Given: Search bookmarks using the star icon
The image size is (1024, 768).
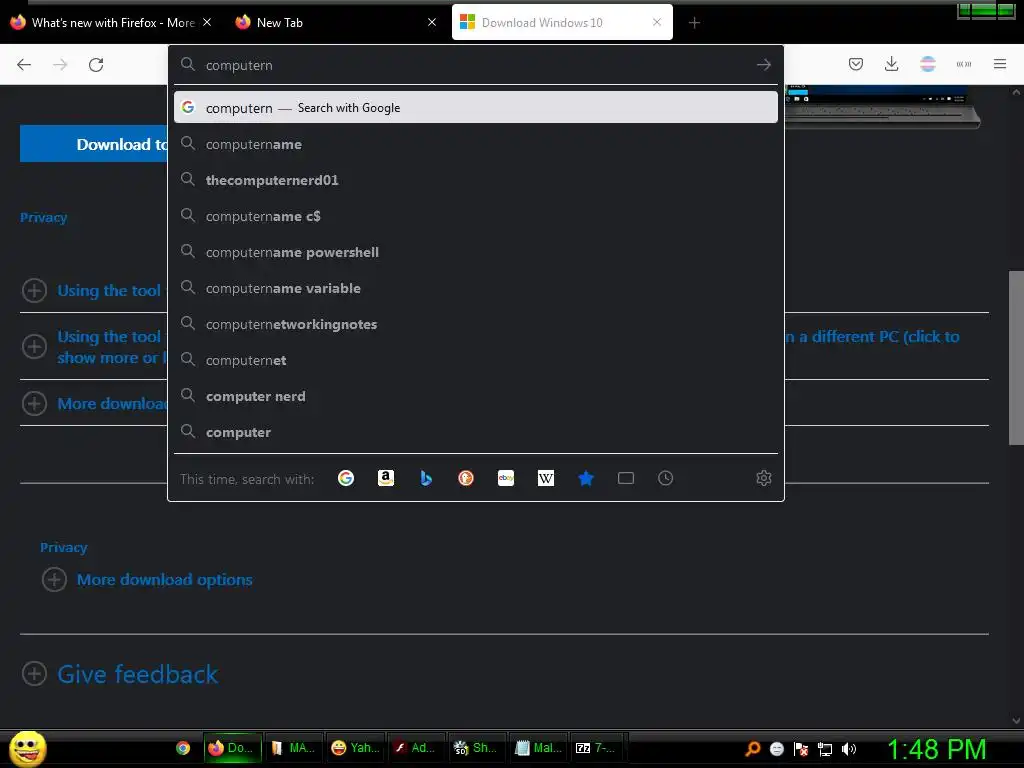Looking at the screenshot, I should tap(586, 479).
